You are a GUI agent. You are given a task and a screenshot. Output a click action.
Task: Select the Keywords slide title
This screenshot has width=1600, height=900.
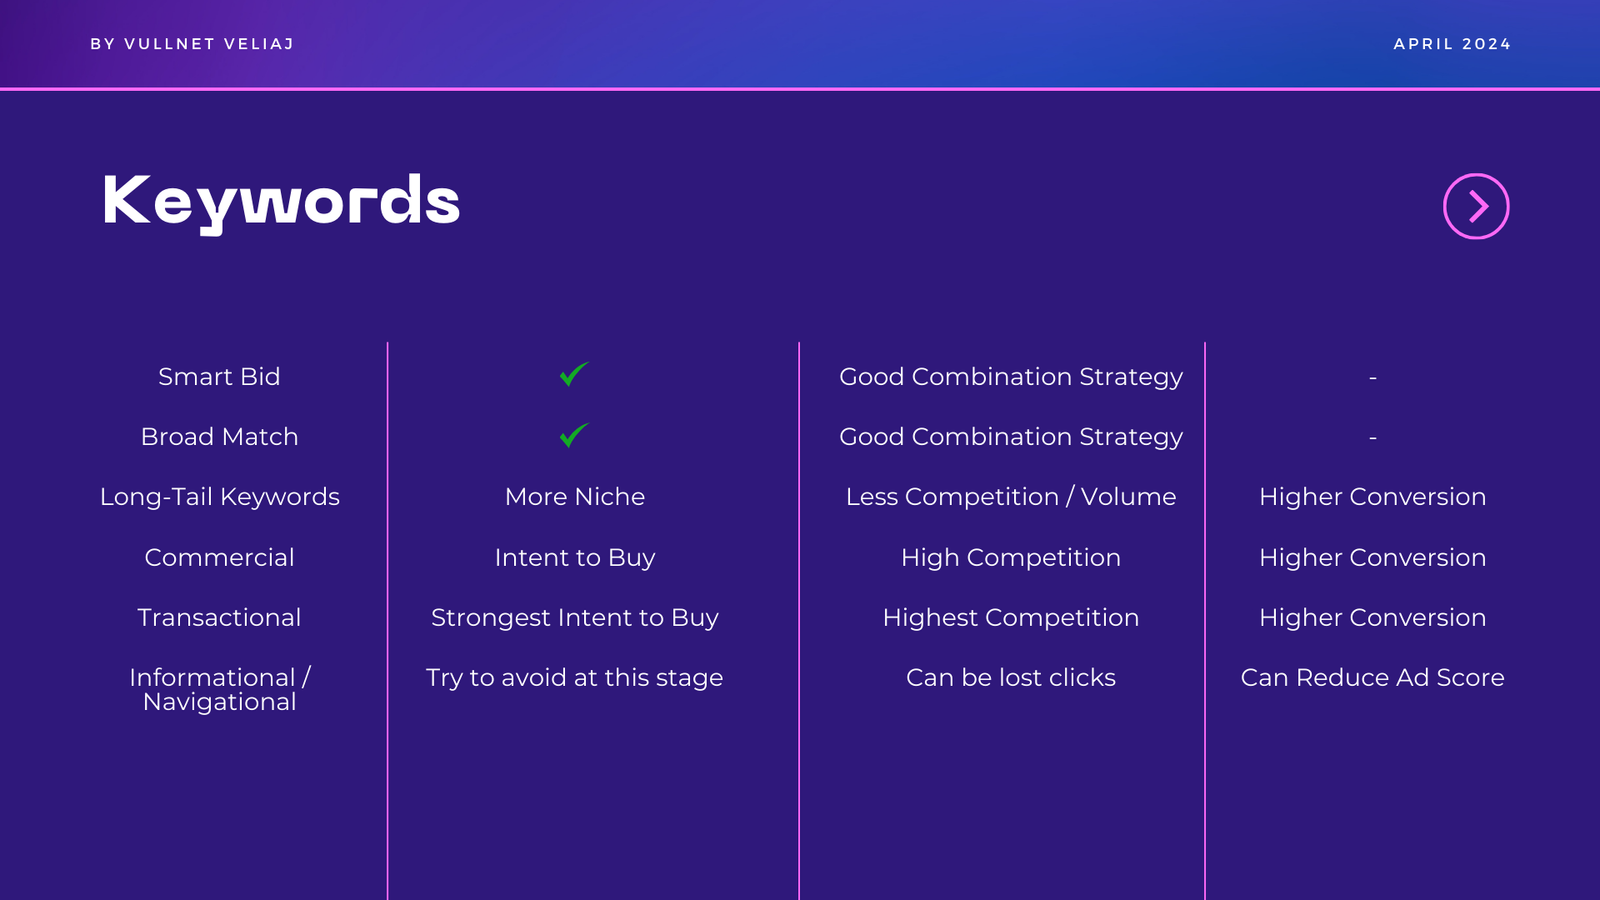click(x=281, y=203)
